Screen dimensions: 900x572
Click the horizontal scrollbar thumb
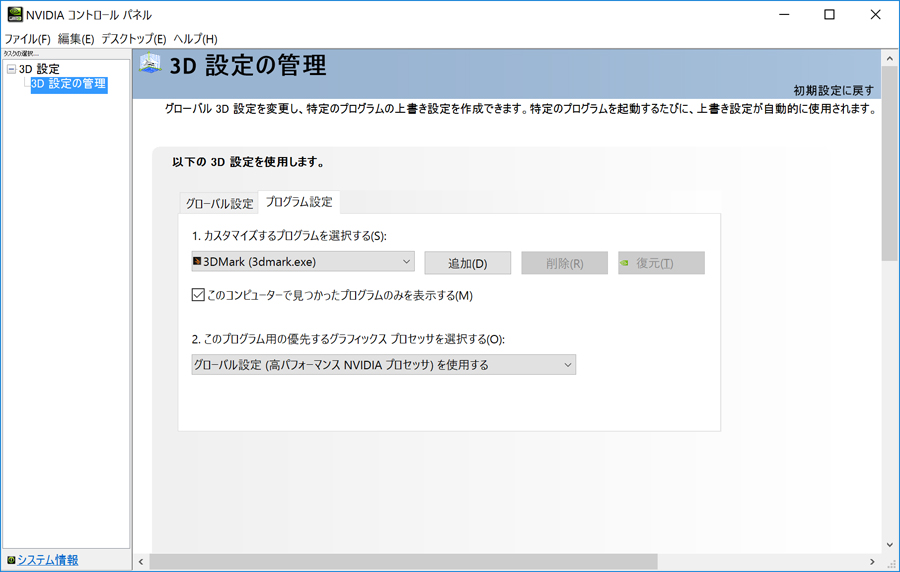(404, 562)
